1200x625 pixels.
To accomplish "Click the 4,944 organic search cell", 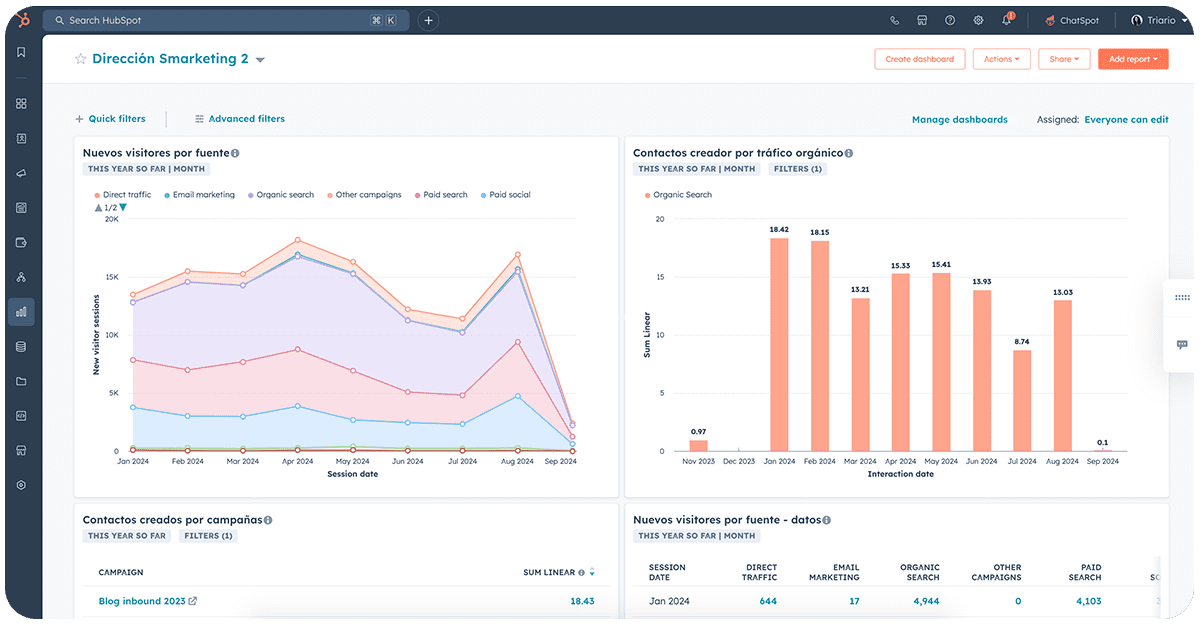I will (x=926, y=601).
